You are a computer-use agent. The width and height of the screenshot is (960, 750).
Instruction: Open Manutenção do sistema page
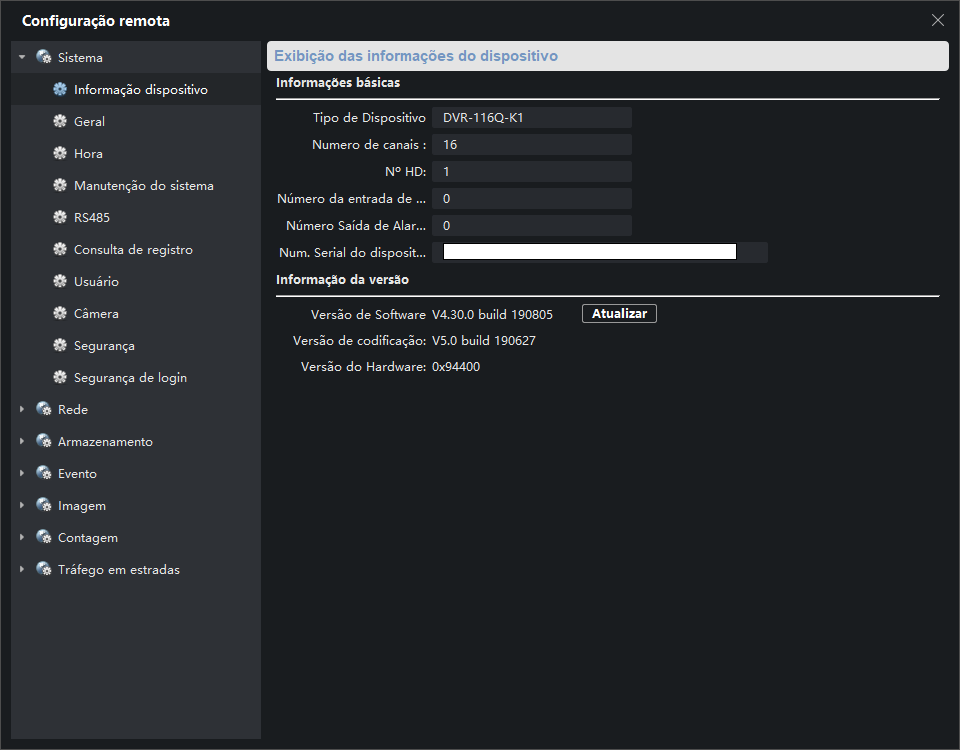click(143, 186)
